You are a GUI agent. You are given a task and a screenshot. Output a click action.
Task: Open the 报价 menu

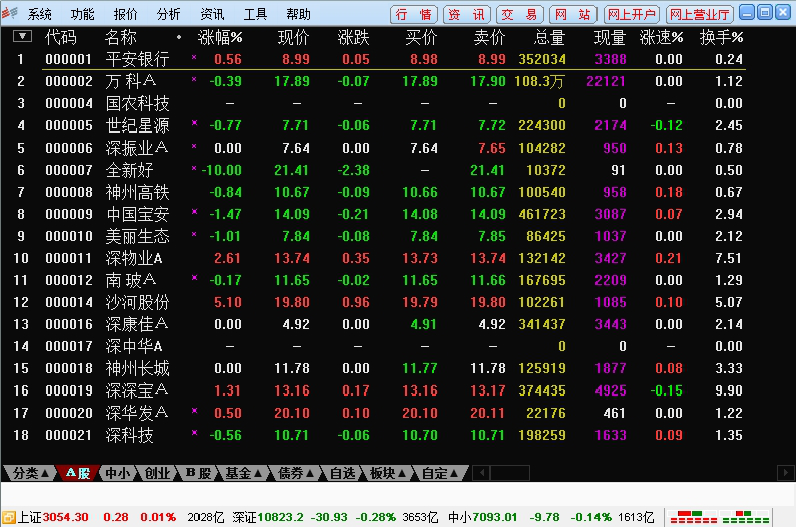pos(125,14)
